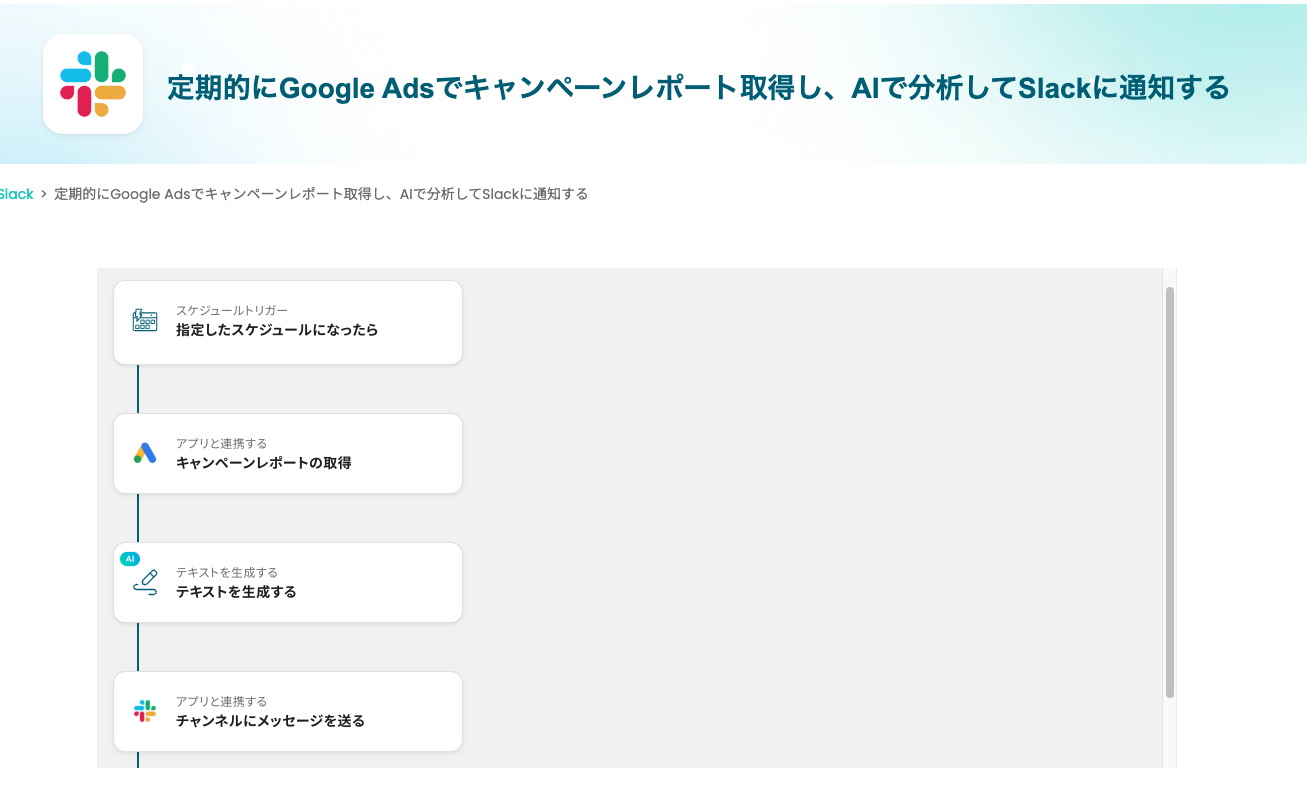
Task: Click アプリと連携する label above キャンペーンレポートの取得
Action: point(221,443)
